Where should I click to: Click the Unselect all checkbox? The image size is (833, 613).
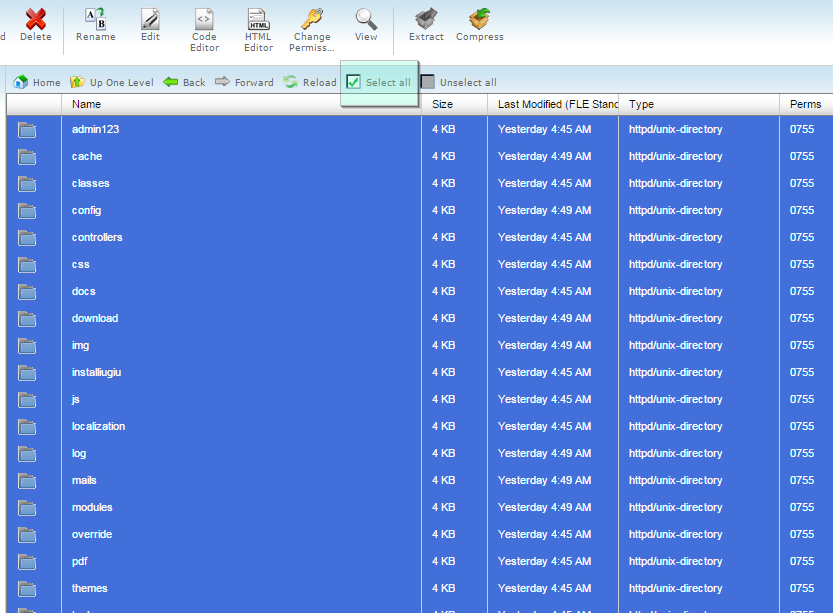coord(428,82)
